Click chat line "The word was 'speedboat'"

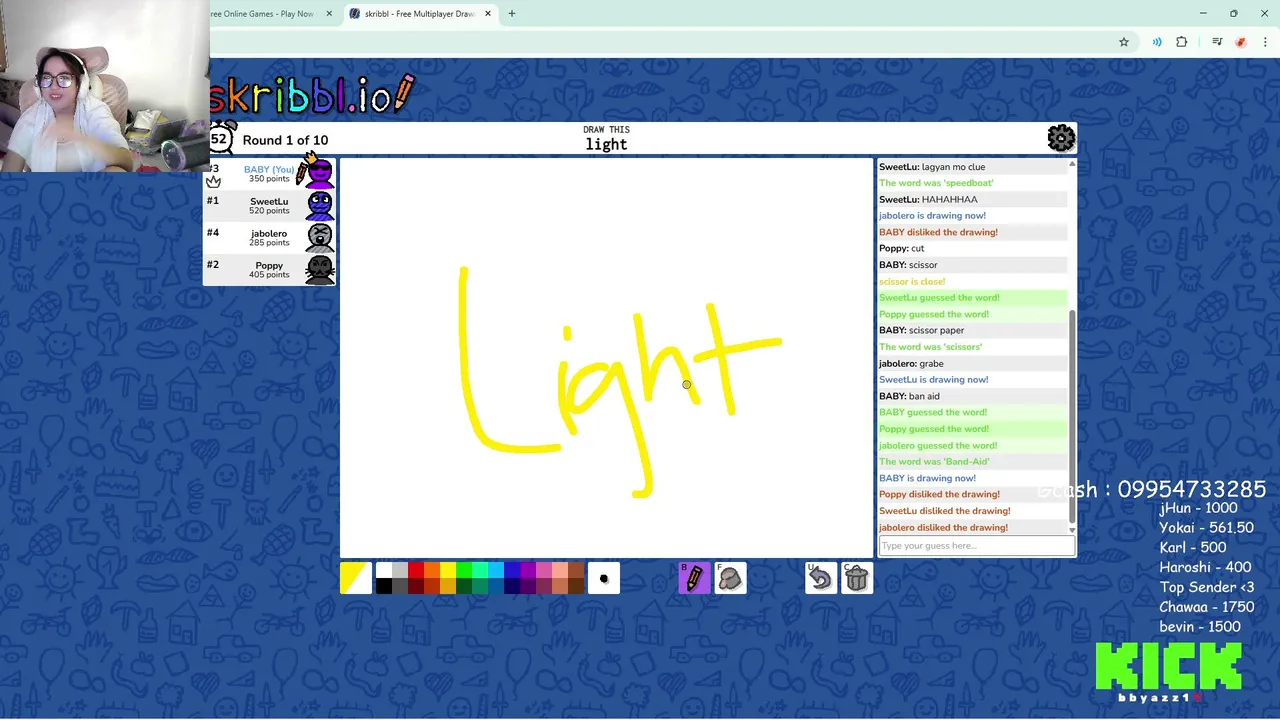[x=972, y=183]
